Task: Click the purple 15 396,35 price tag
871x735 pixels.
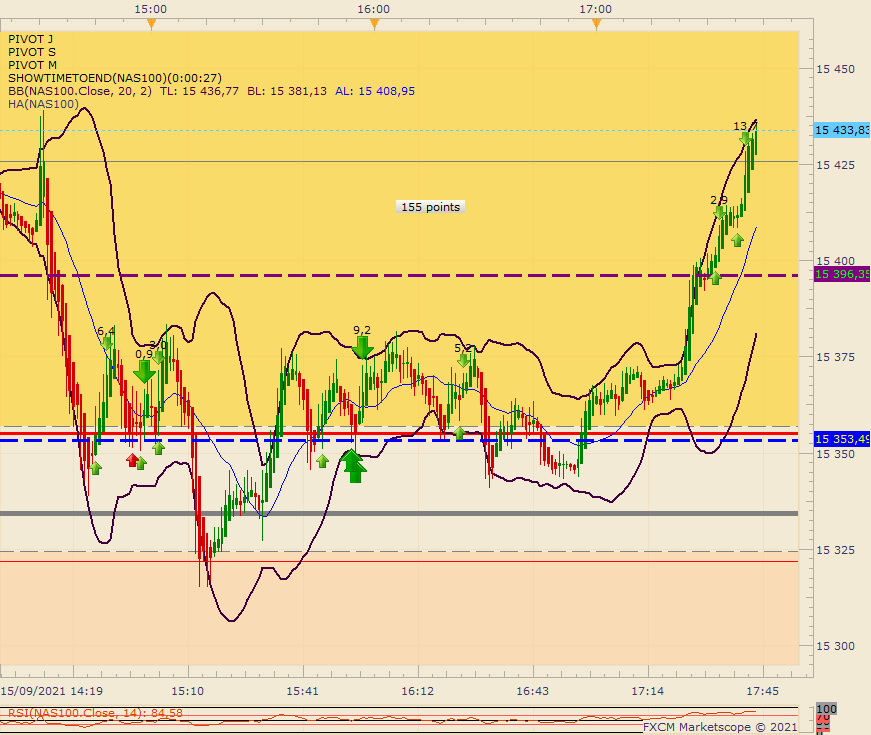Action: pyautogui.click(x=842, y=274)
